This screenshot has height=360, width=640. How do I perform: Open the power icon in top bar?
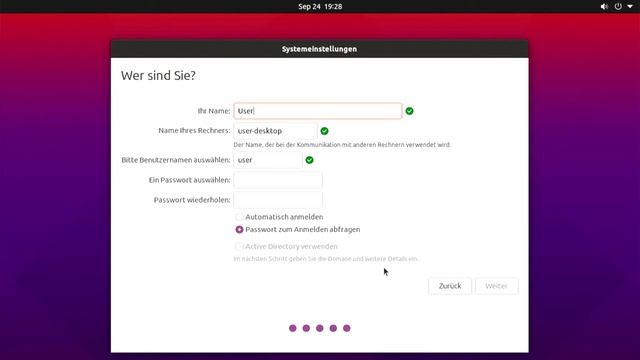coord(618,7)
